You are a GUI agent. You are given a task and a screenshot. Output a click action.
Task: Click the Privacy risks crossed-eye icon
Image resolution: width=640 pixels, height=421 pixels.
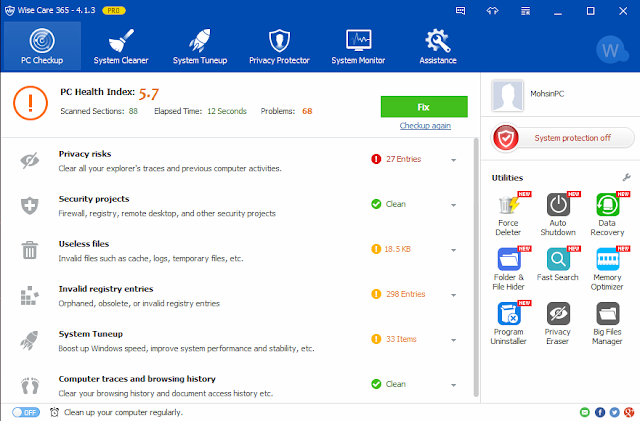(x=30, y=160)
